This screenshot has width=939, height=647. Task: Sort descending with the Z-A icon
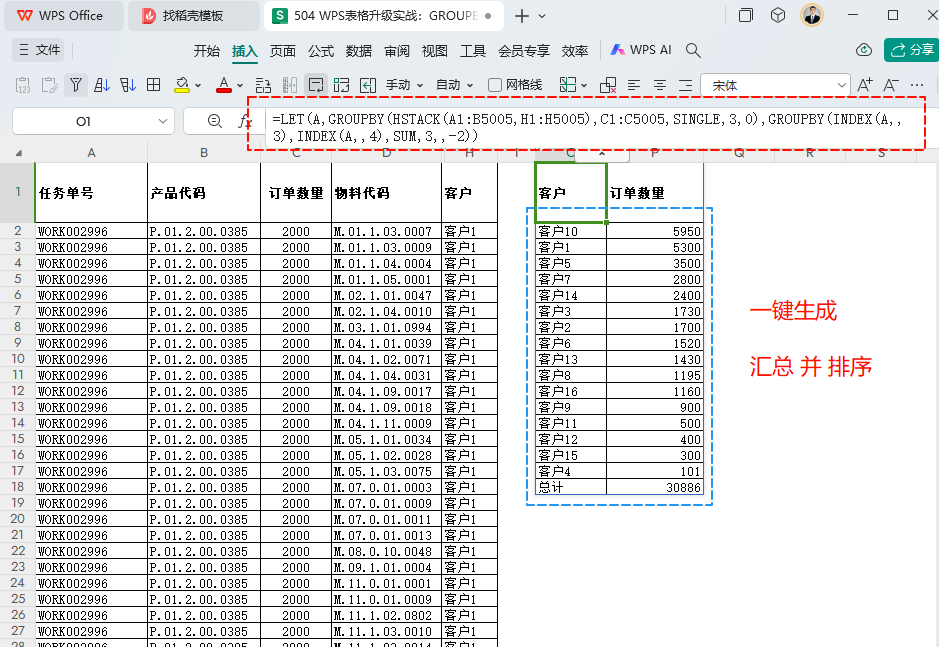[x=128, y=85]
